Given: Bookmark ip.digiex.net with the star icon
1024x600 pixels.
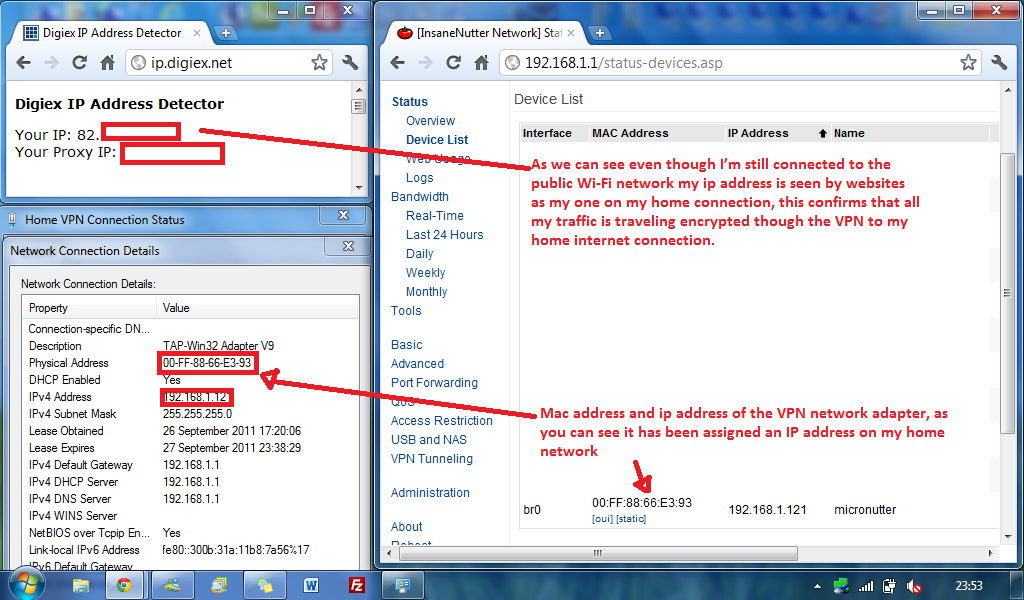Looking at the screenshot, I should 319,63.
